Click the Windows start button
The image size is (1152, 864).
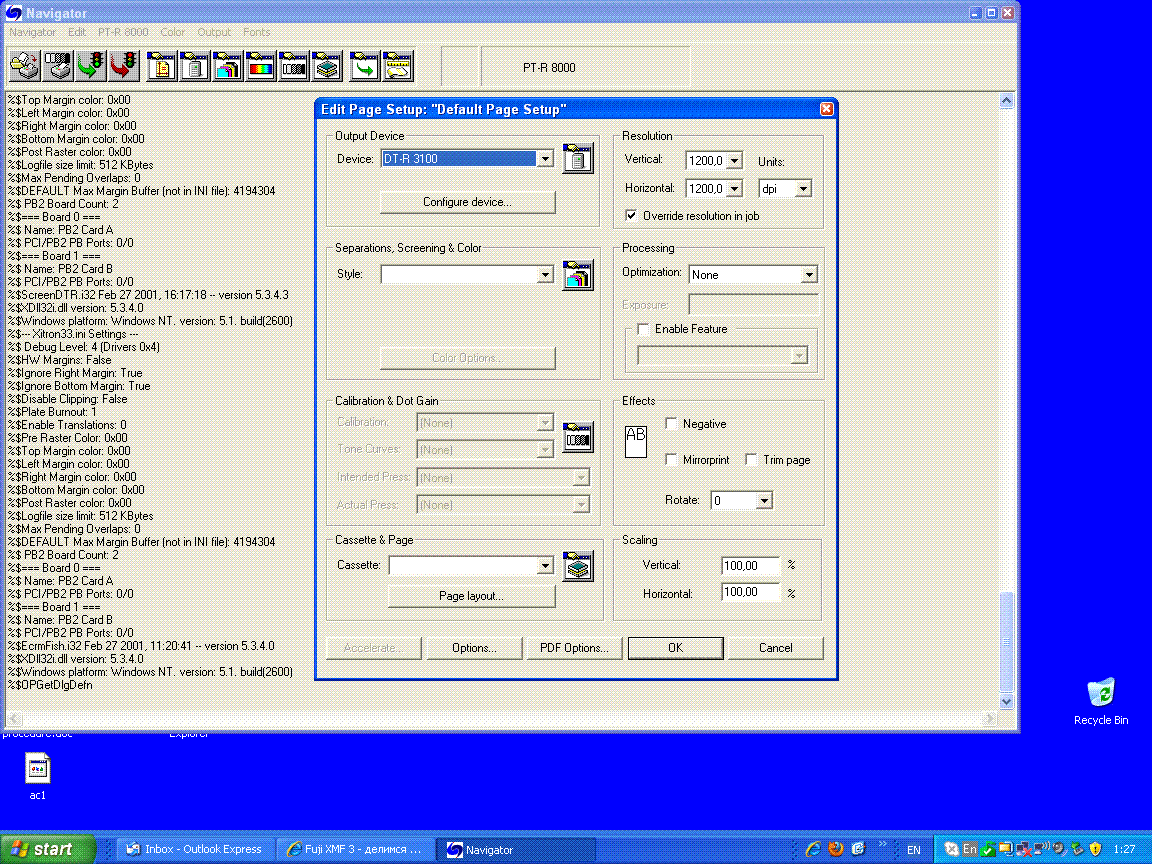[x=48, y=849]
